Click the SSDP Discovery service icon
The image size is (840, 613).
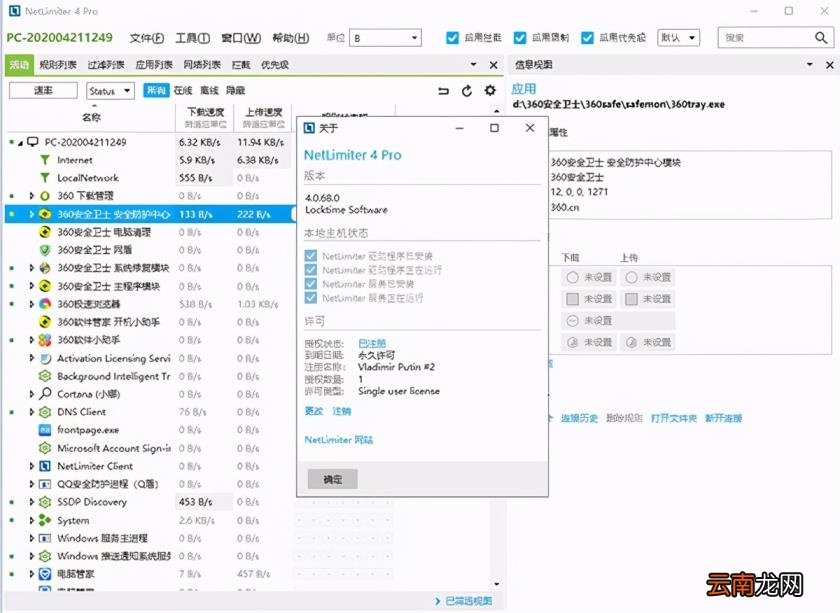(46, 502)
